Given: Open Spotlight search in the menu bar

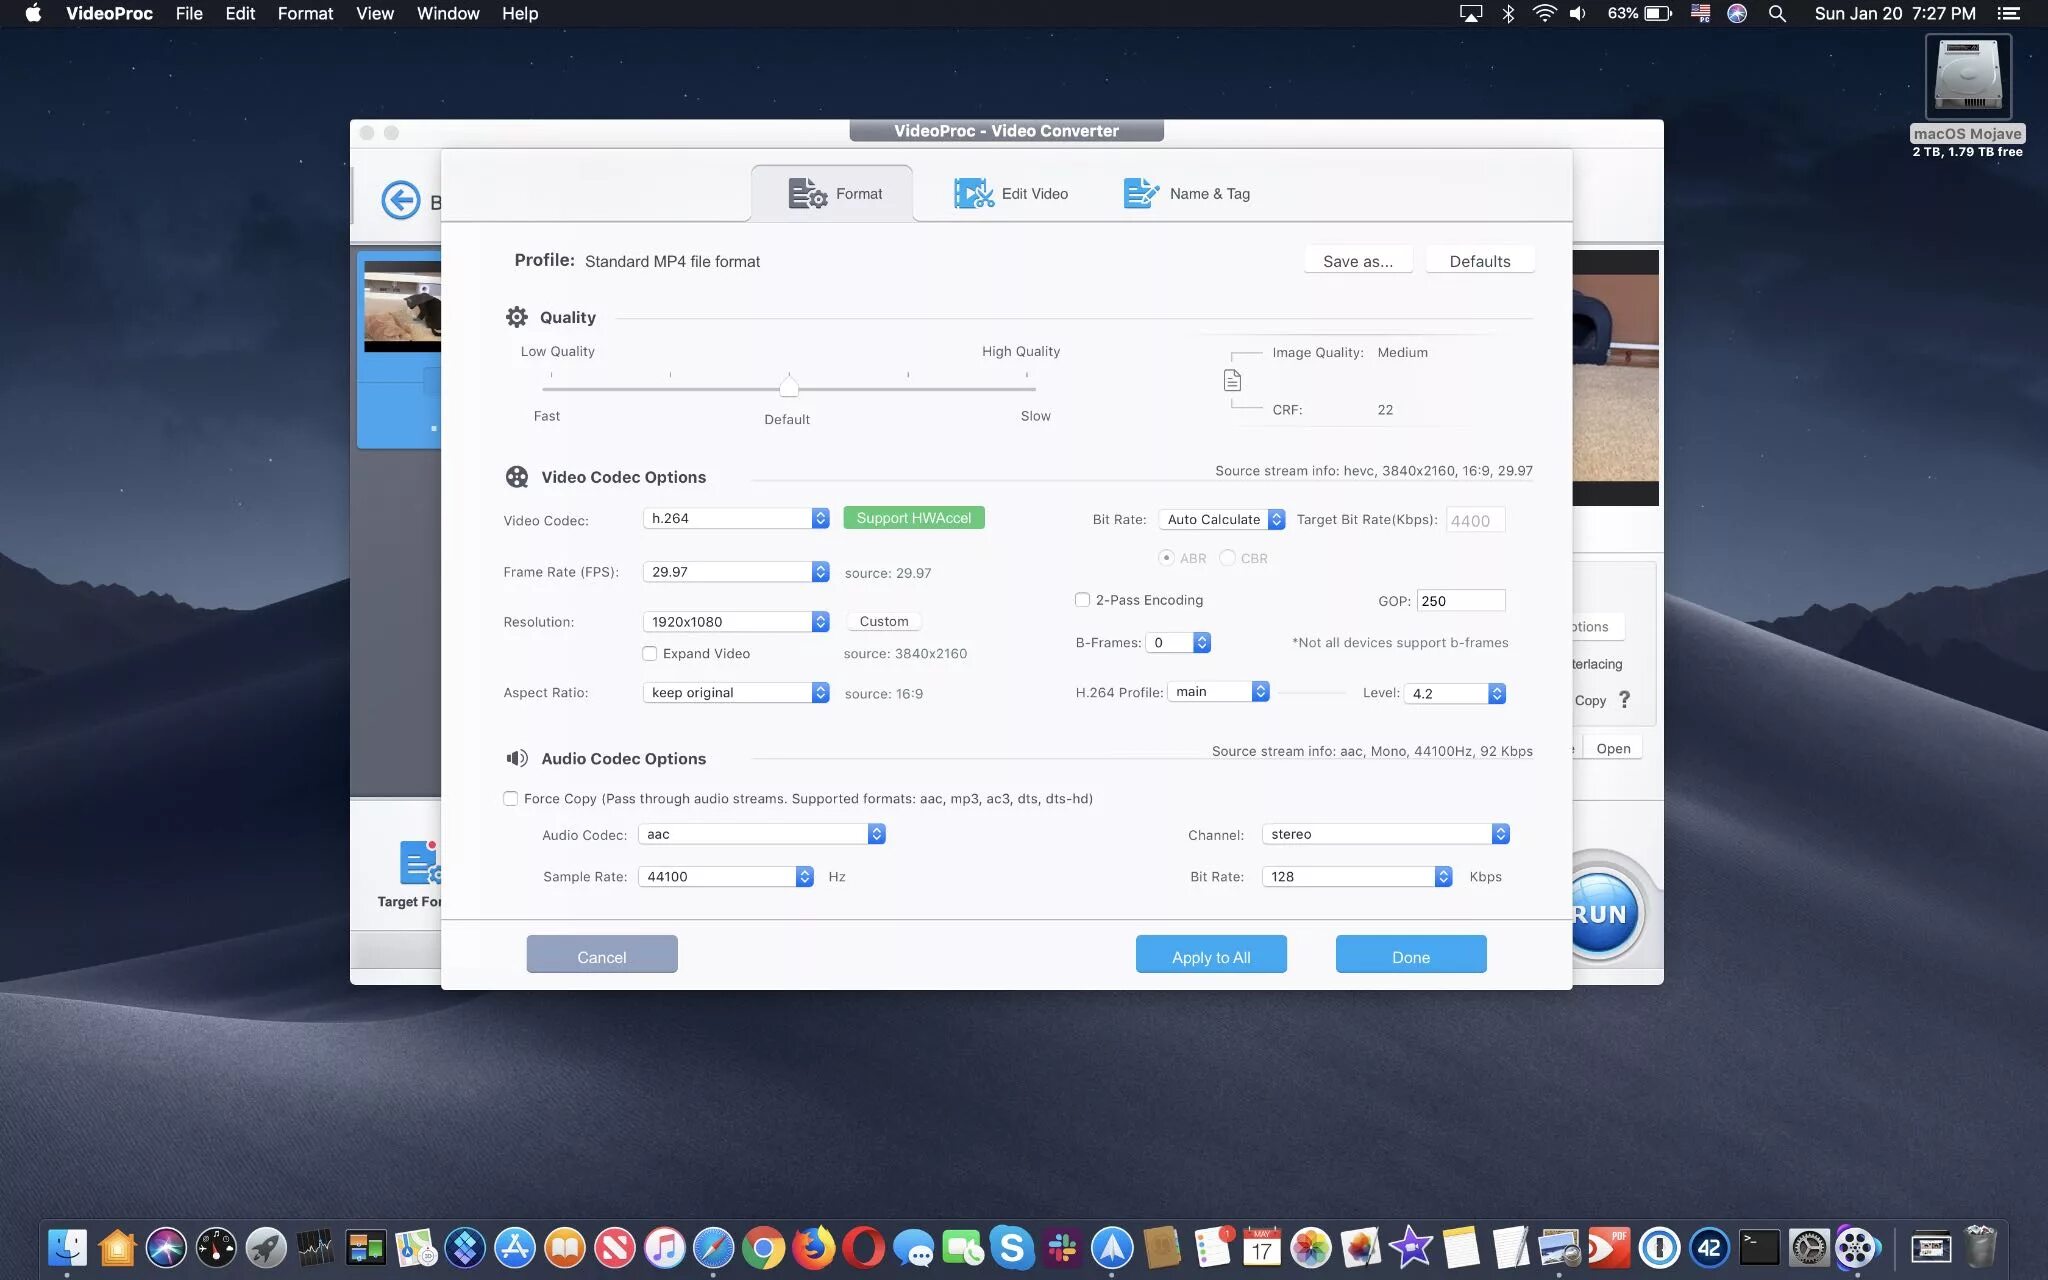Looking at the screenshot, I should click(x=1777, y=14).
